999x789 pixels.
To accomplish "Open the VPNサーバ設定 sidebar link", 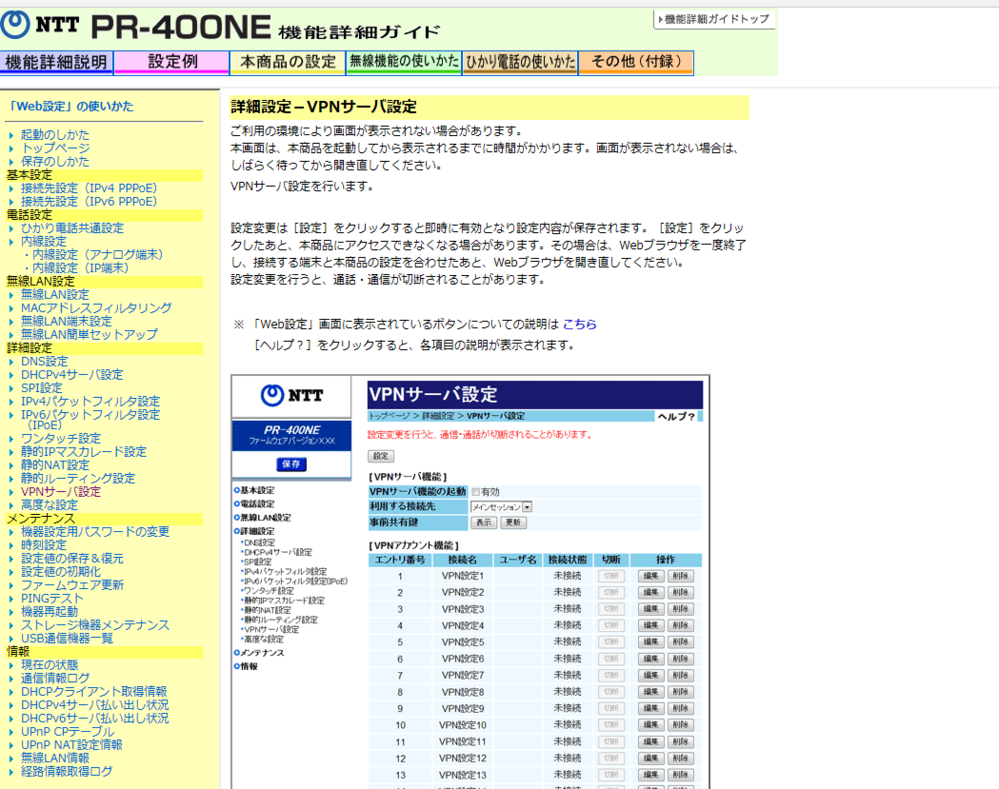I will [61, 492].
